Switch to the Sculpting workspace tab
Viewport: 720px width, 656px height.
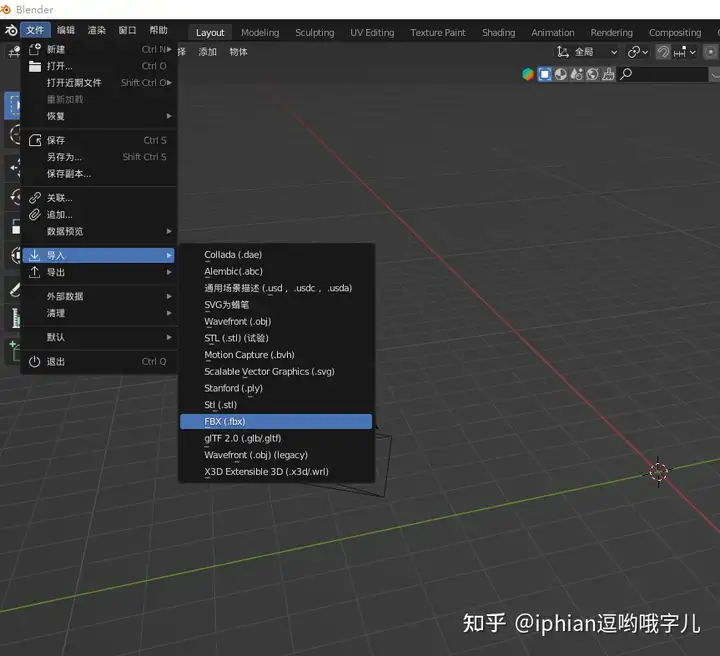point(315,33)
